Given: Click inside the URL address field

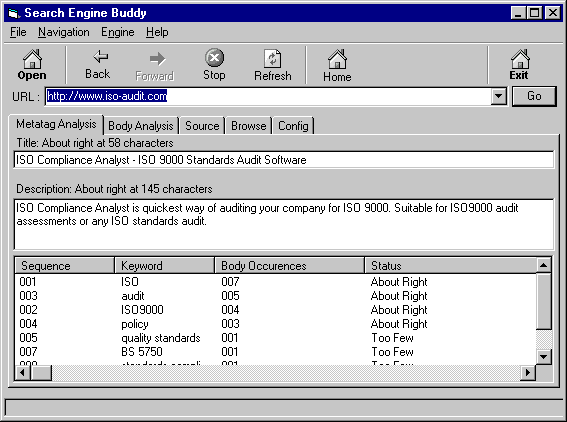Looking at the screenshot, I should point(268,96).
